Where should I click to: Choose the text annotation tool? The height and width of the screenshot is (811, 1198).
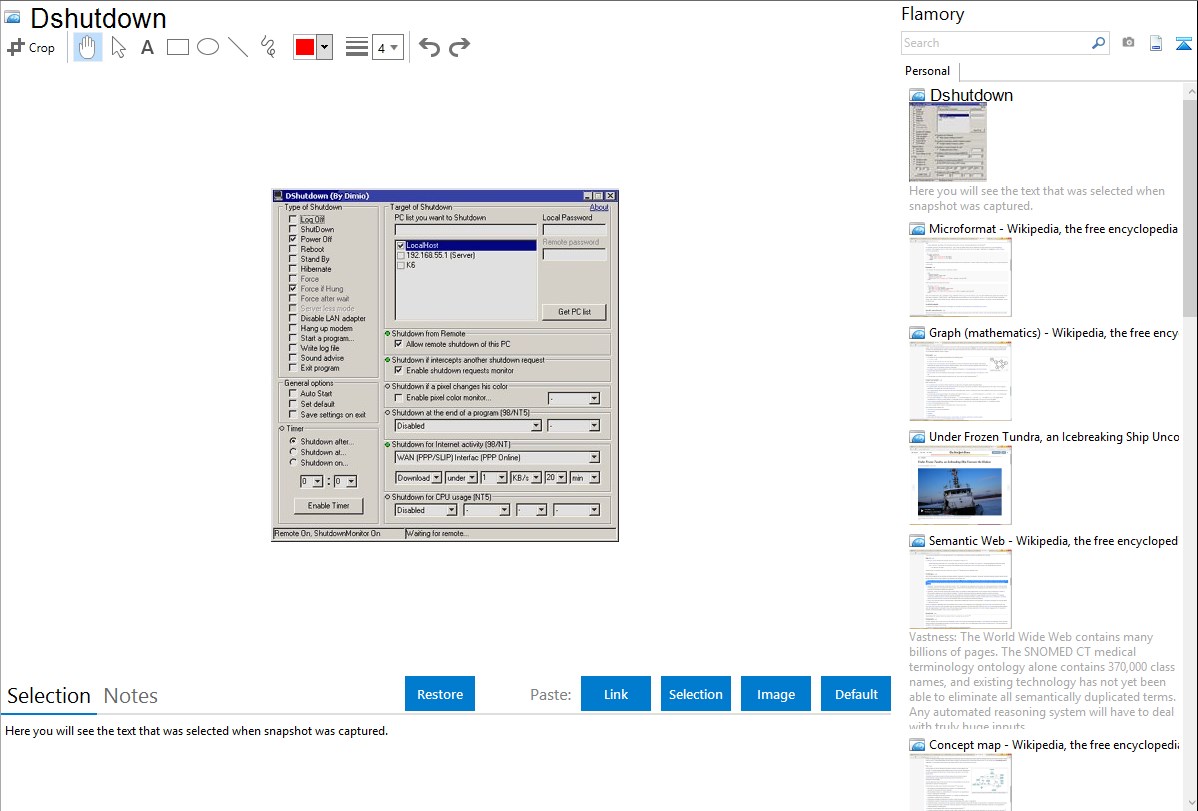pyautogui.click(x=147, y=47)
